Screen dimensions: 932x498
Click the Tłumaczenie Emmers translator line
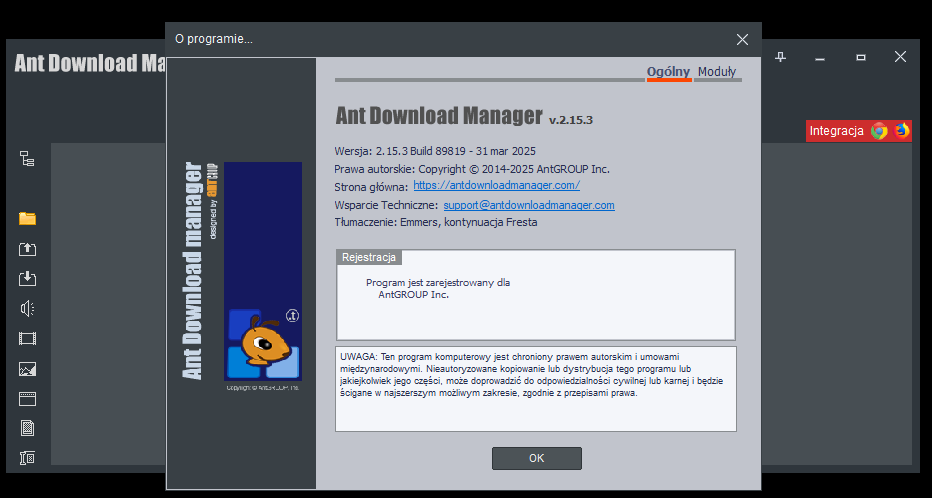coord(436,222)
